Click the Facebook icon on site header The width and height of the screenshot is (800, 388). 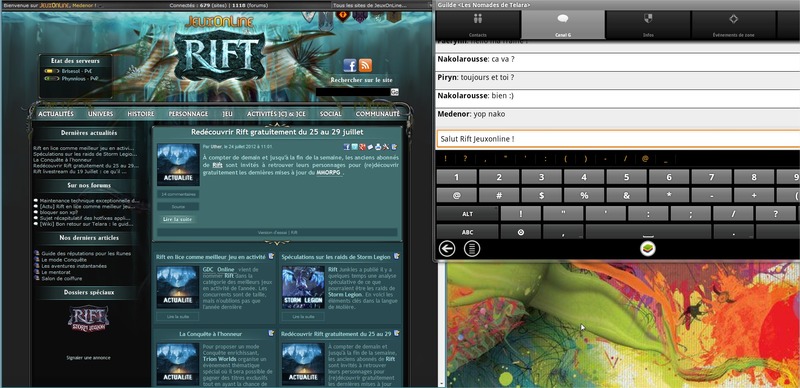[x=350, y=65]
